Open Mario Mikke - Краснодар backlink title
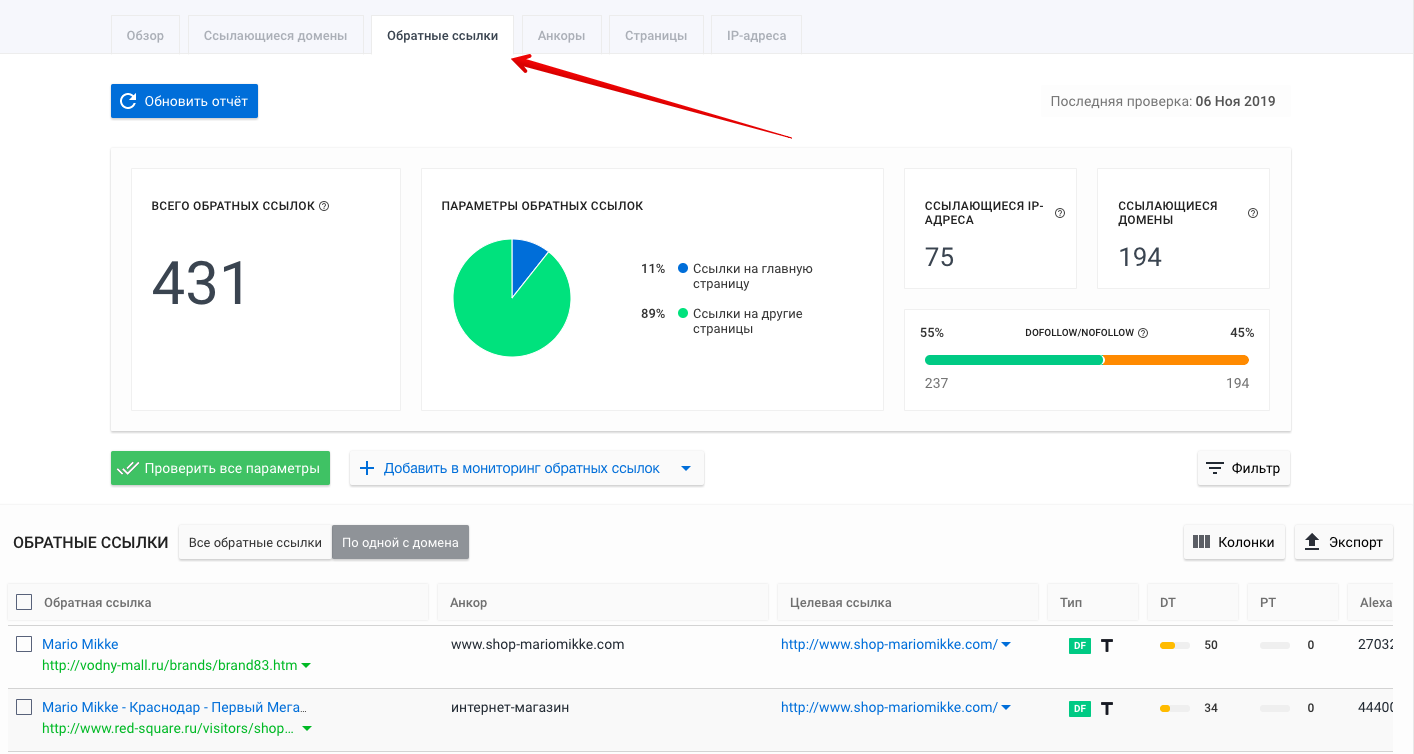The image size is (1414, 754). click(174, 707)
